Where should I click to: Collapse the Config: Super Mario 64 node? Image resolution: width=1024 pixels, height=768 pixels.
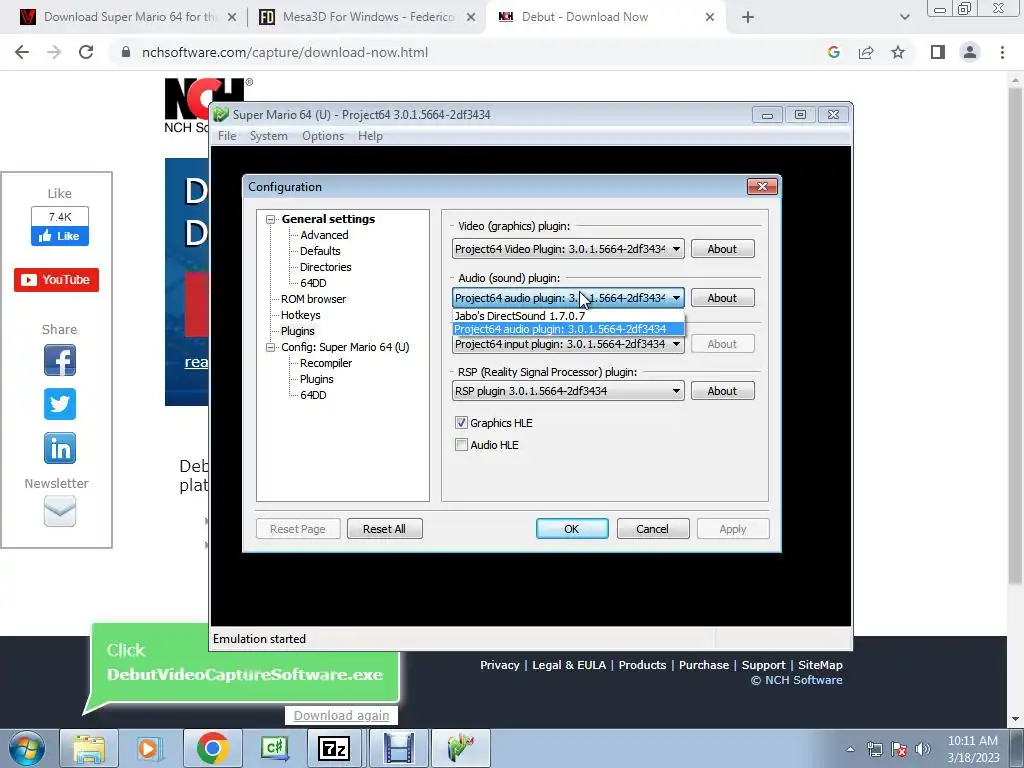[x=270, y=347]
